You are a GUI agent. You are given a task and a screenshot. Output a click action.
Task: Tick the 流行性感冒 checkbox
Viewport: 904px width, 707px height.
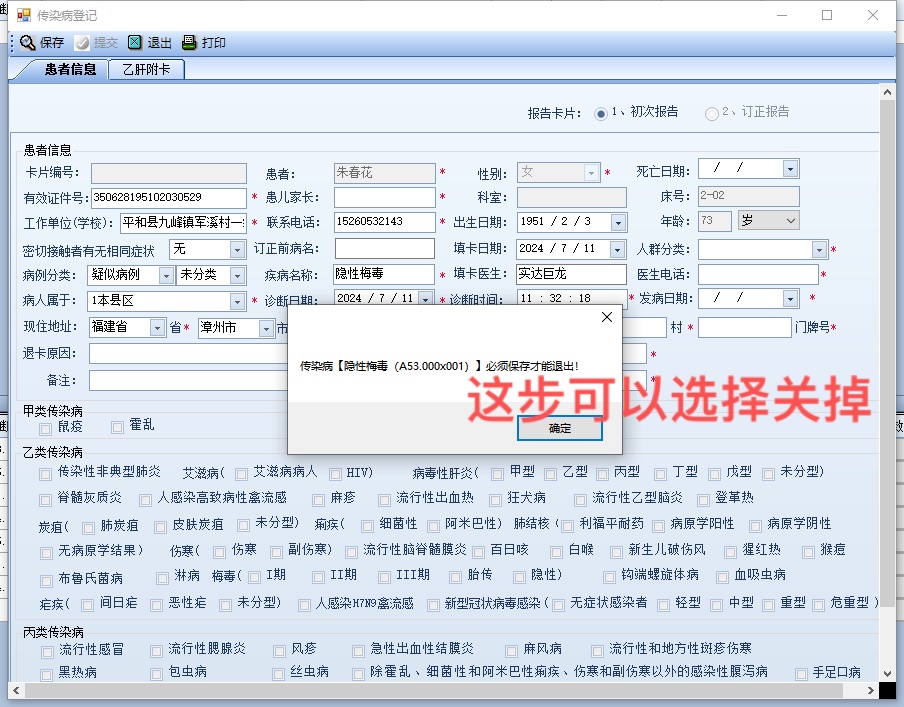click(x=47, y=652)
